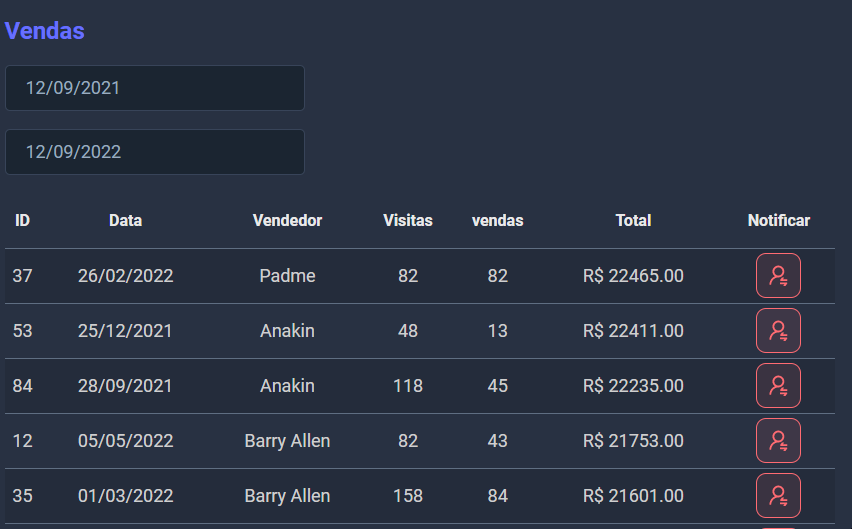Click the Vendedor column header
Viewport: 852px width, 529px height.
tap(287, 221)
